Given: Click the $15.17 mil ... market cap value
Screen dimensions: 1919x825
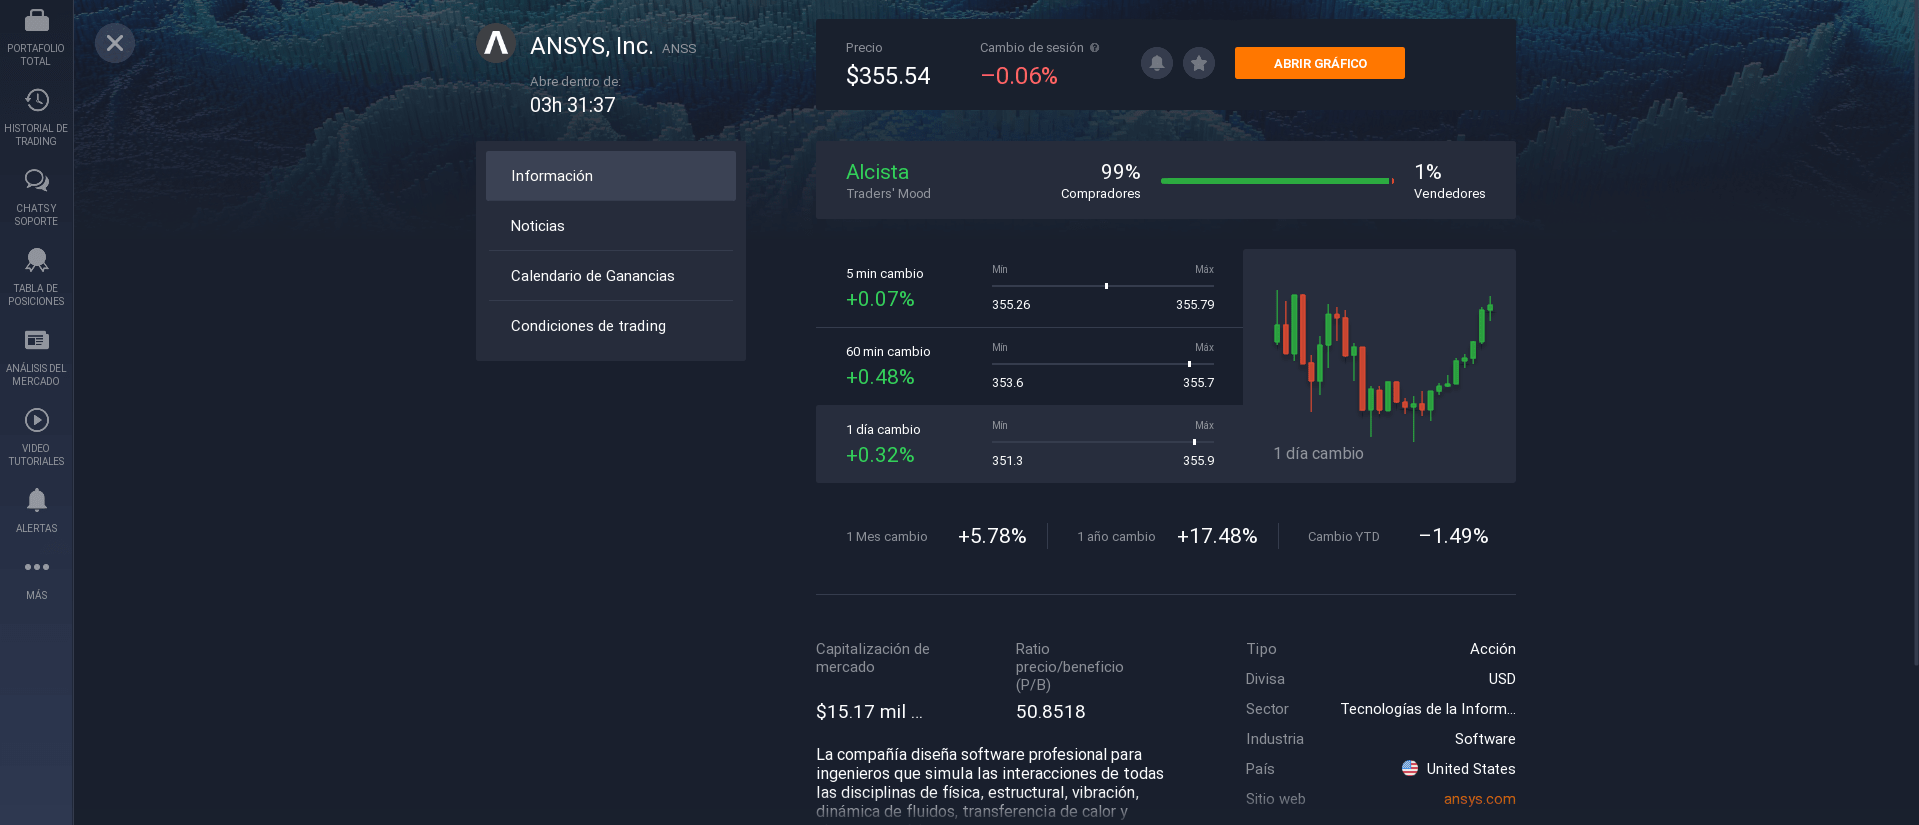Looking at the screenshot, I should point(869,712).
